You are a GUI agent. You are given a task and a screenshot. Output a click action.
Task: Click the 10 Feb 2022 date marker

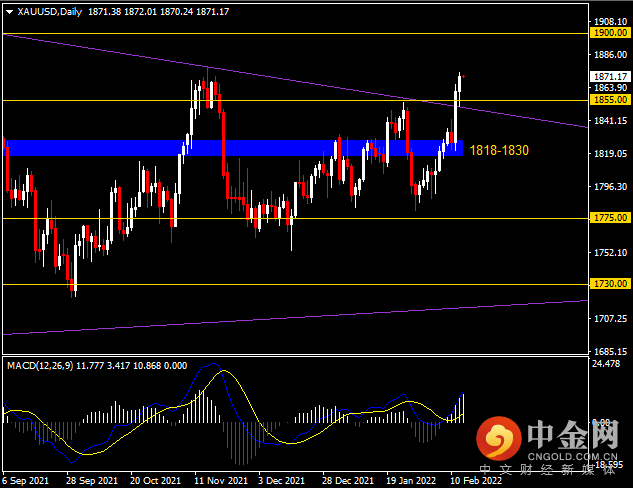point(476,481)
